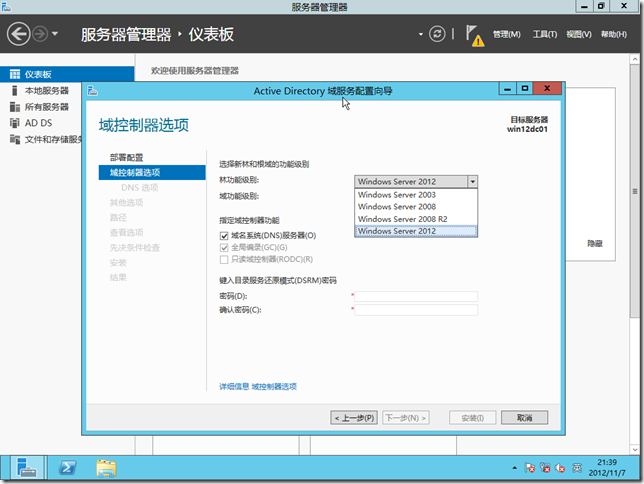Open the 工具(T) menu
644x484 pixels.
(545, 35)
